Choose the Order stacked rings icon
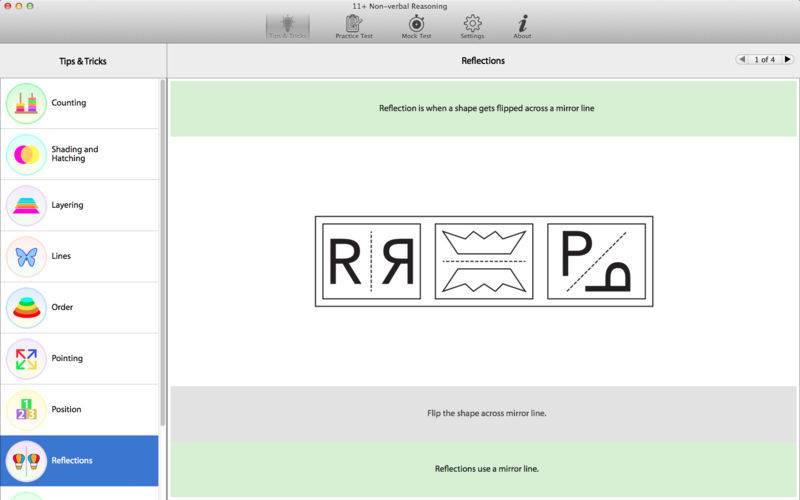Image resolution: width=800 pixels, height=500 pixels. 27,307
